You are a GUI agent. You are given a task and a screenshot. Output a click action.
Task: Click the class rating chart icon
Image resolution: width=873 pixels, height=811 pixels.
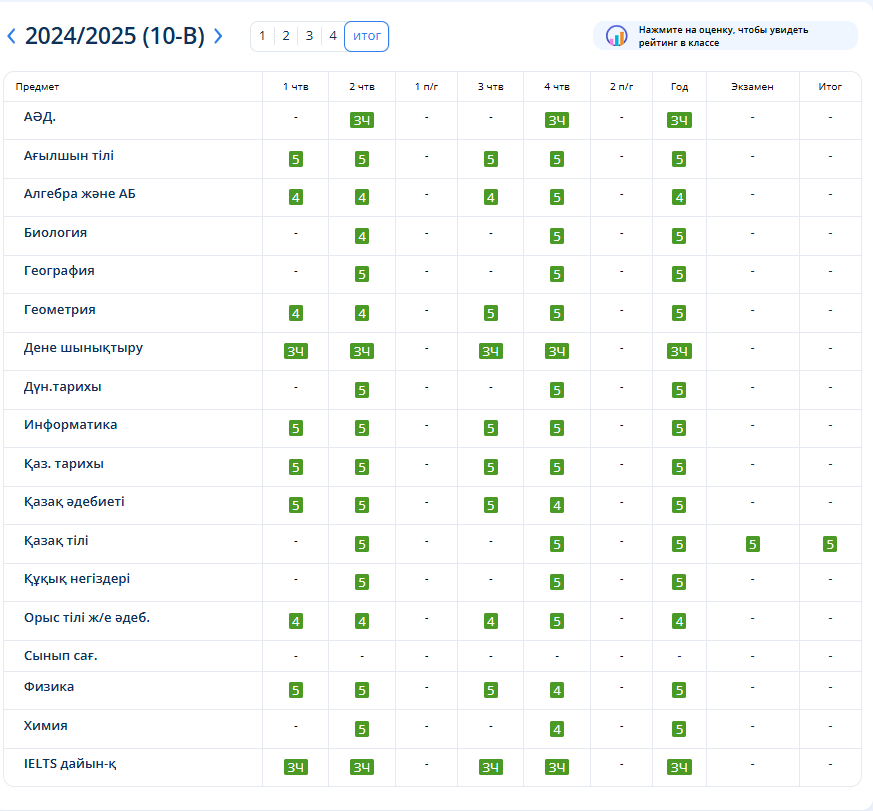[616, 36]
